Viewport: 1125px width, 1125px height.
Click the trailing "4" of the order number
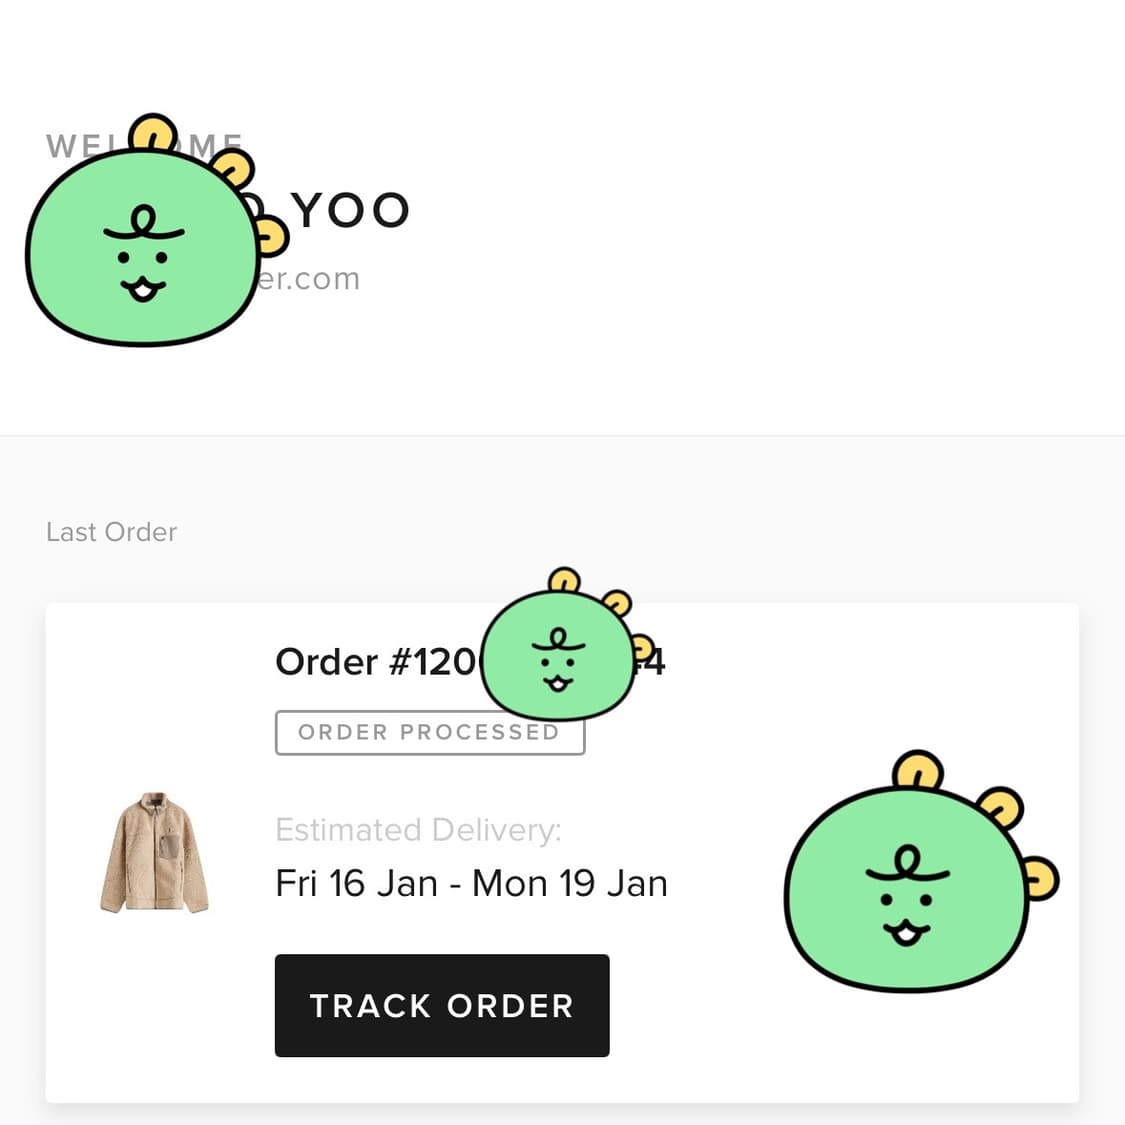[x=655, y=662]
